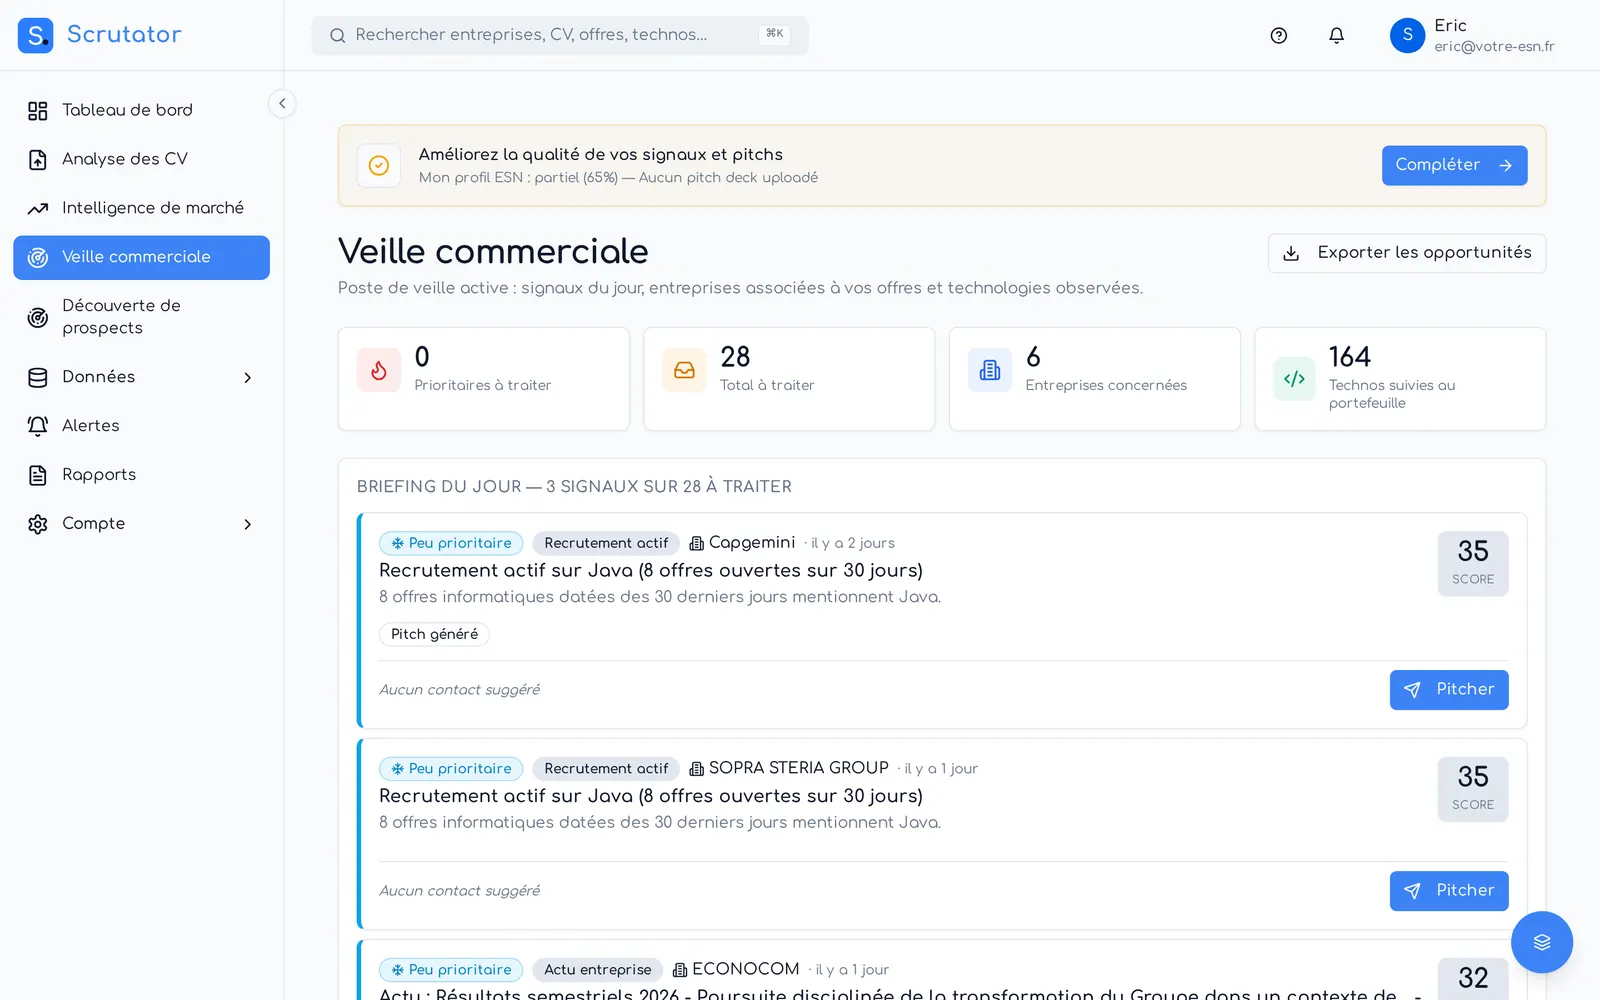The image size is (1600, 1000).
Task: Click score 35 box on Capgemini signal
Action: (x=1473, y=564)
